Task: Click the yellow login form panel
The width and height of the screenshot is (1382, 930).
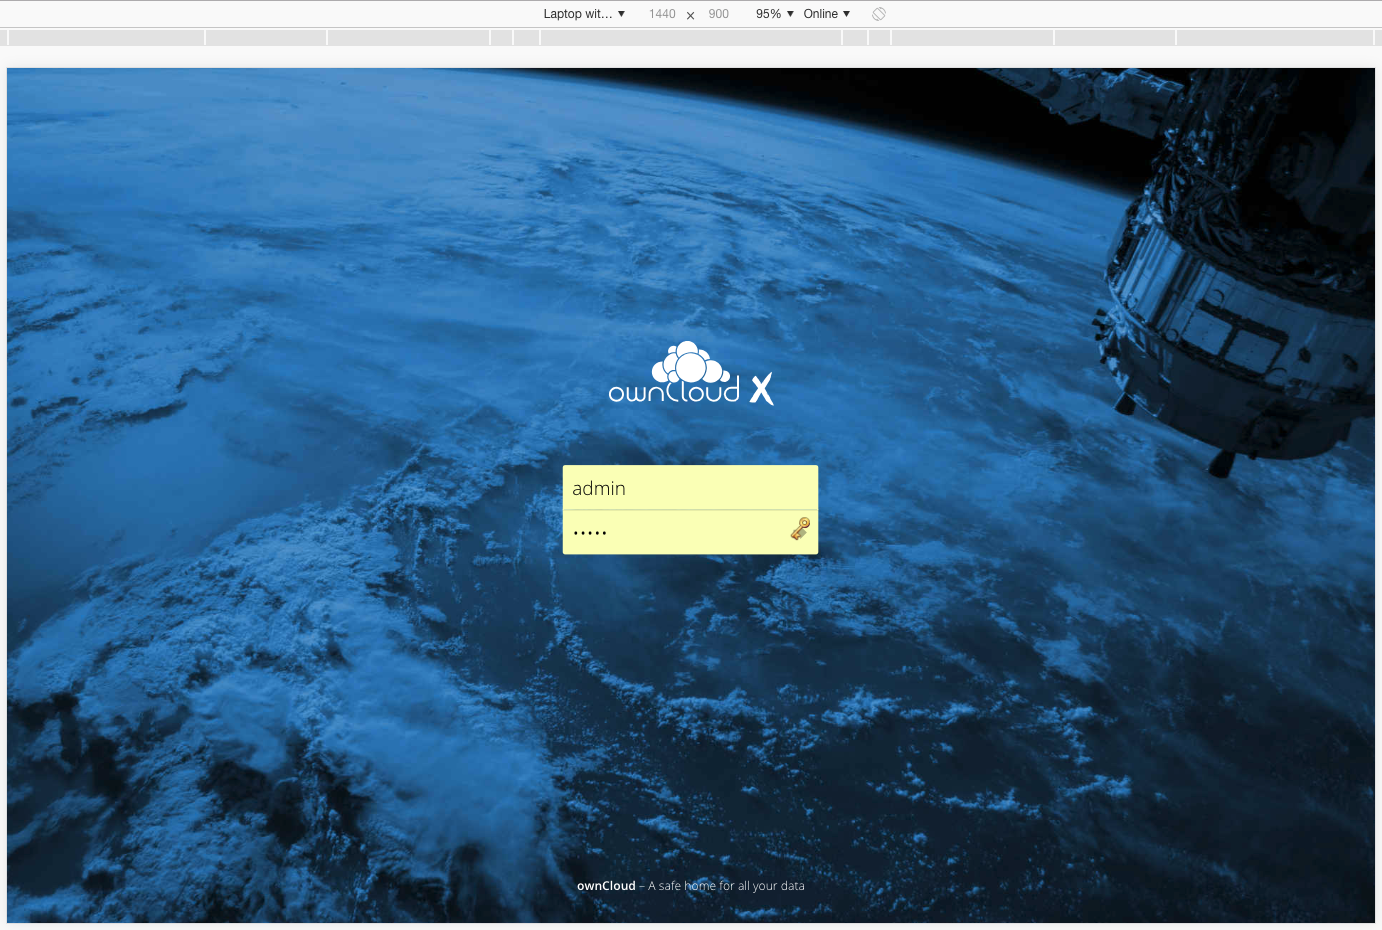Action: click(690, 509)
